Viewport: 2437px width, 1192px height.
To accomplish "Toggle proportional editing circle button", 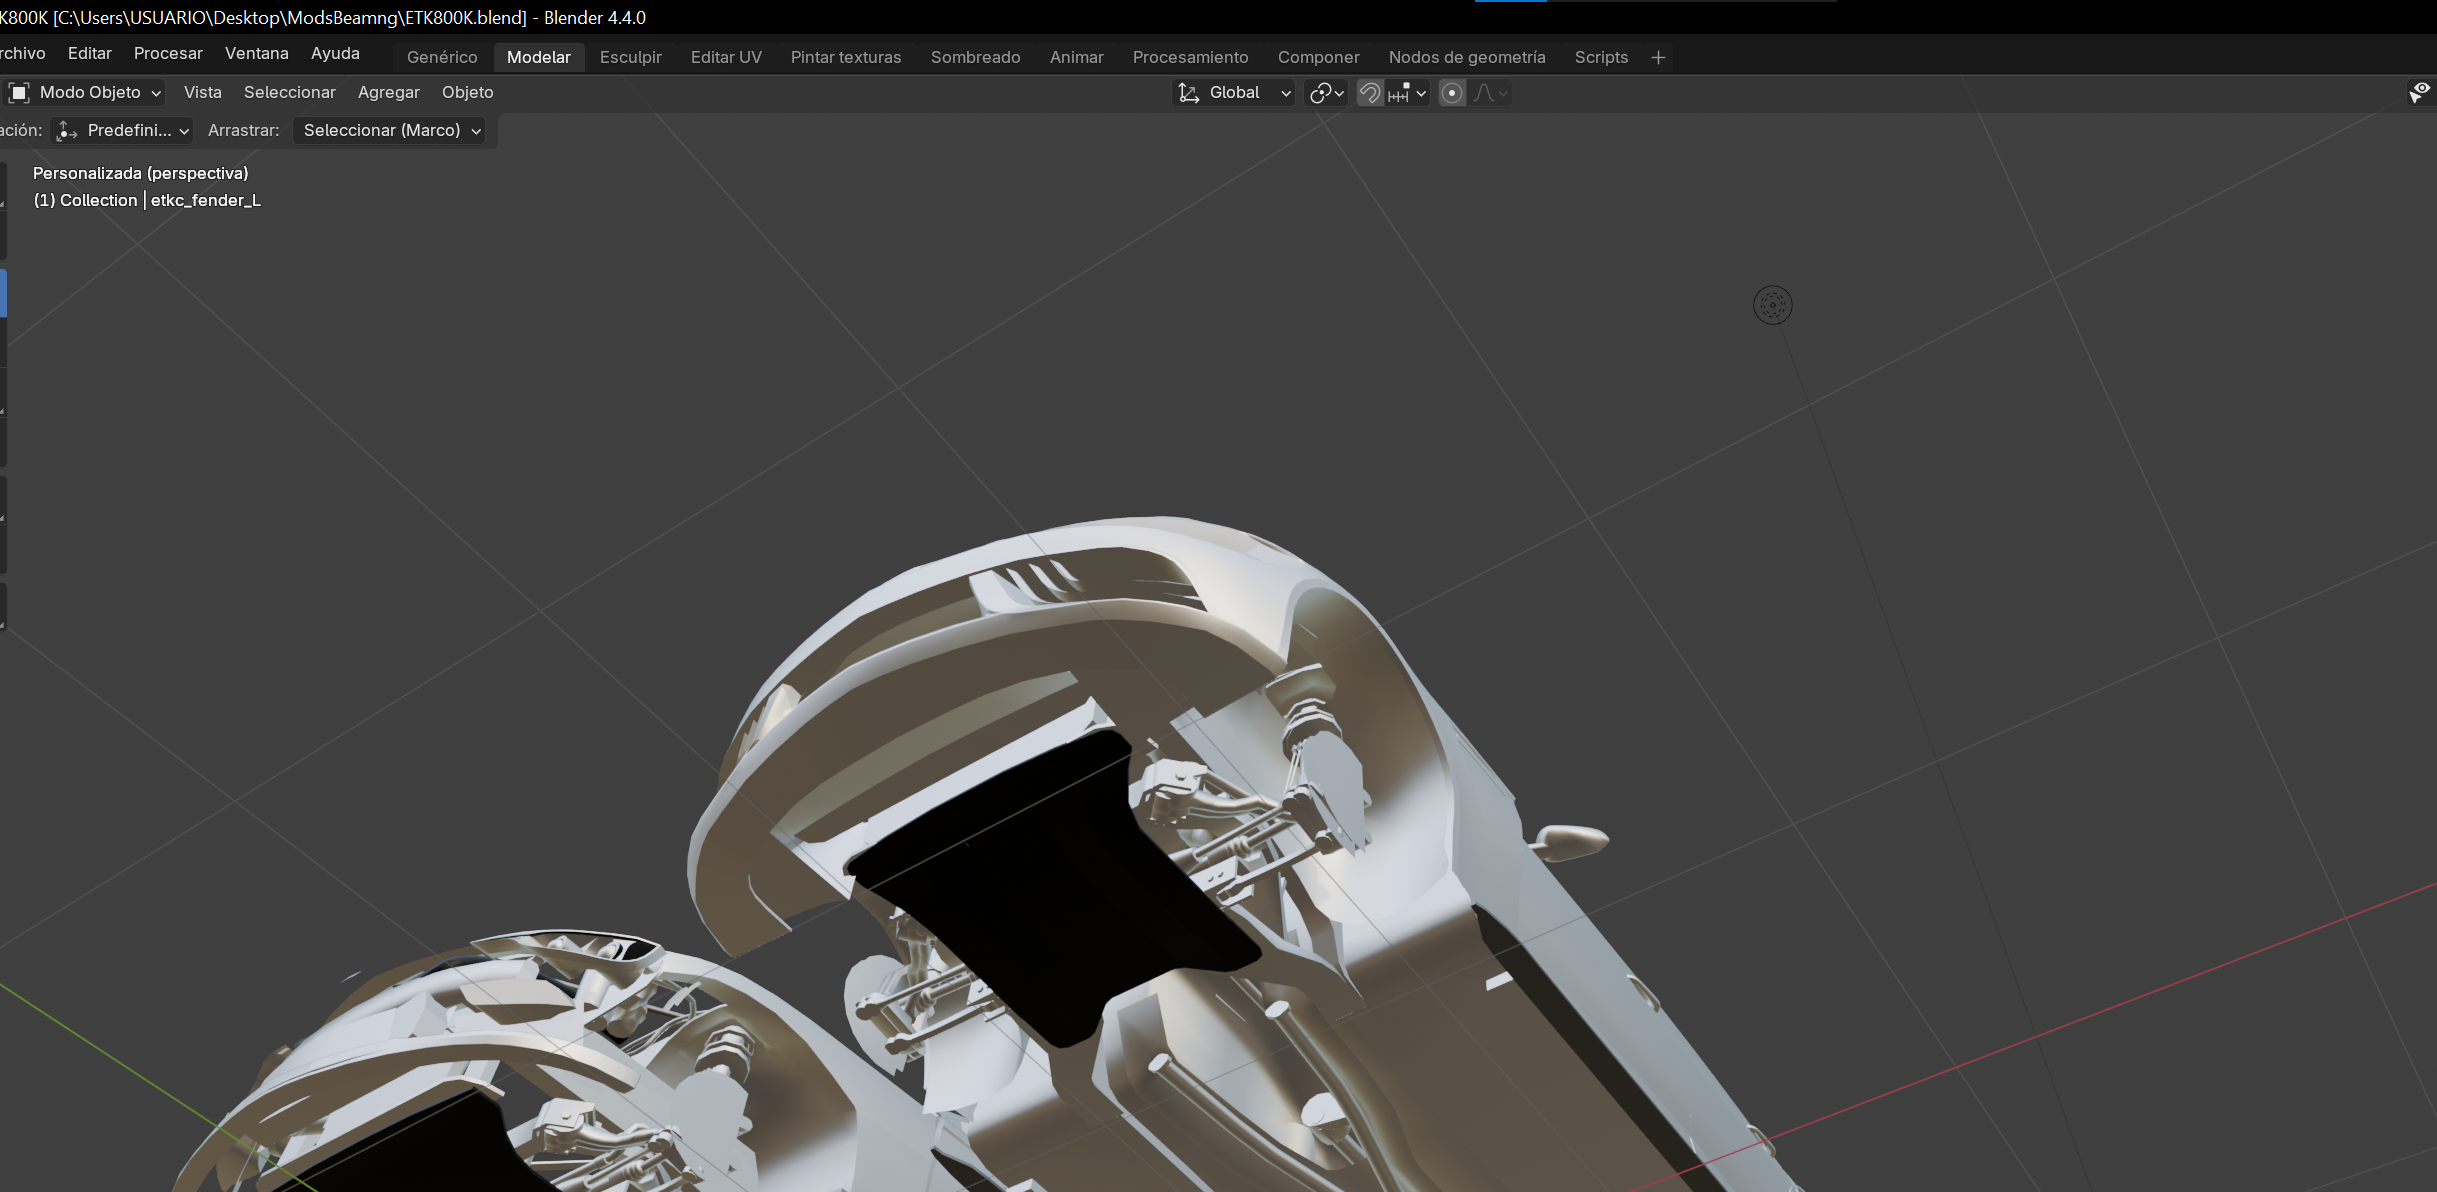I will click(x=1452, y=93).
